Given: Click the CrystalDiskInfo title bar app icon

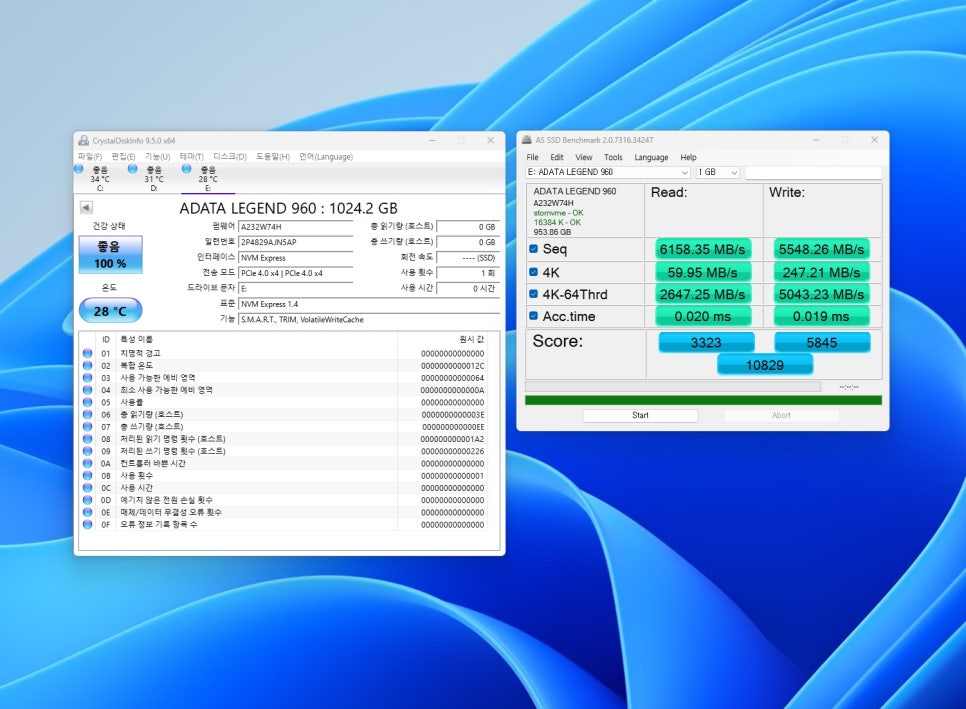Looking at the screenshot, I should click(x=83, y=140).
